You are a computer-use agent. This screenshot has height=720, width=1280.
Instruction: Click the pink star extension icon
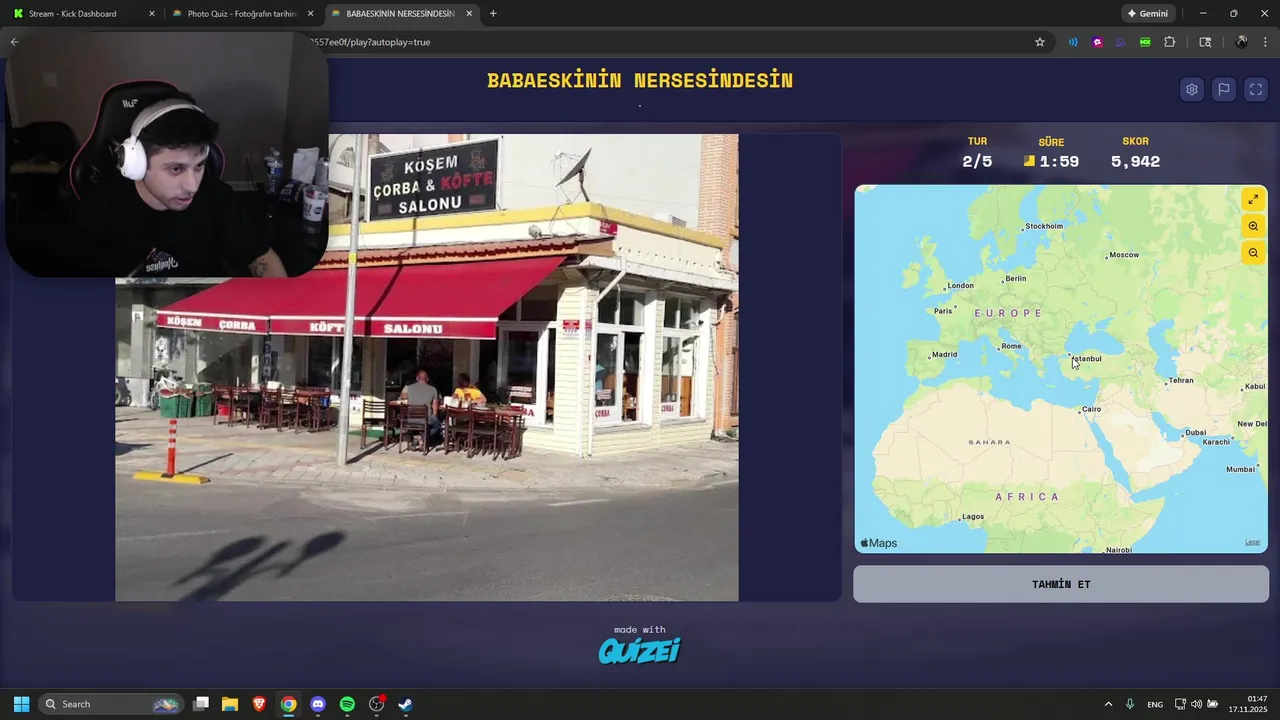[1097, 42]
